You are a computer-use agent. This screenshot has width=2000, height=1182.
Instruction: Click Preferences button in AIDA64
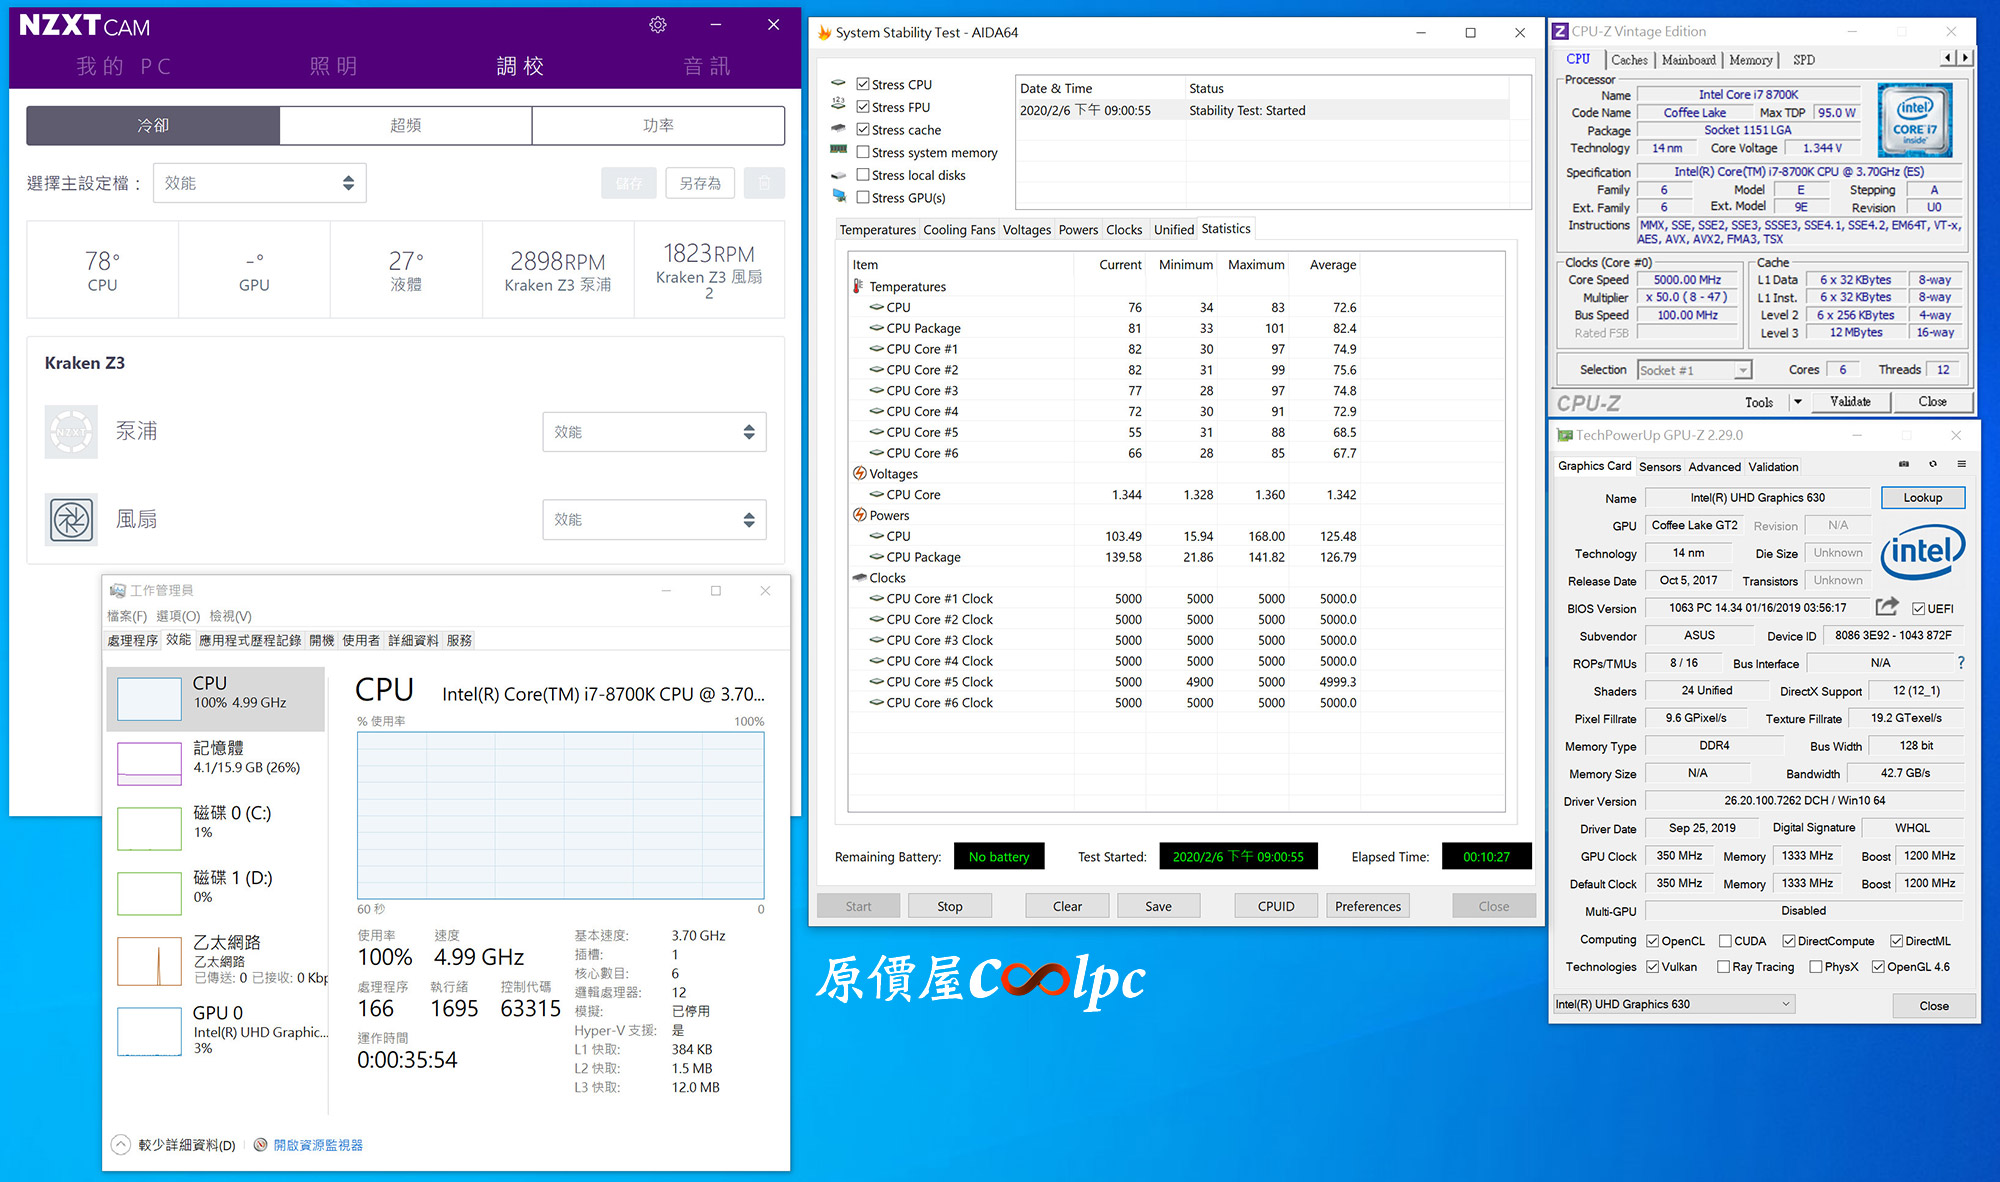[x=1367, y=906]
